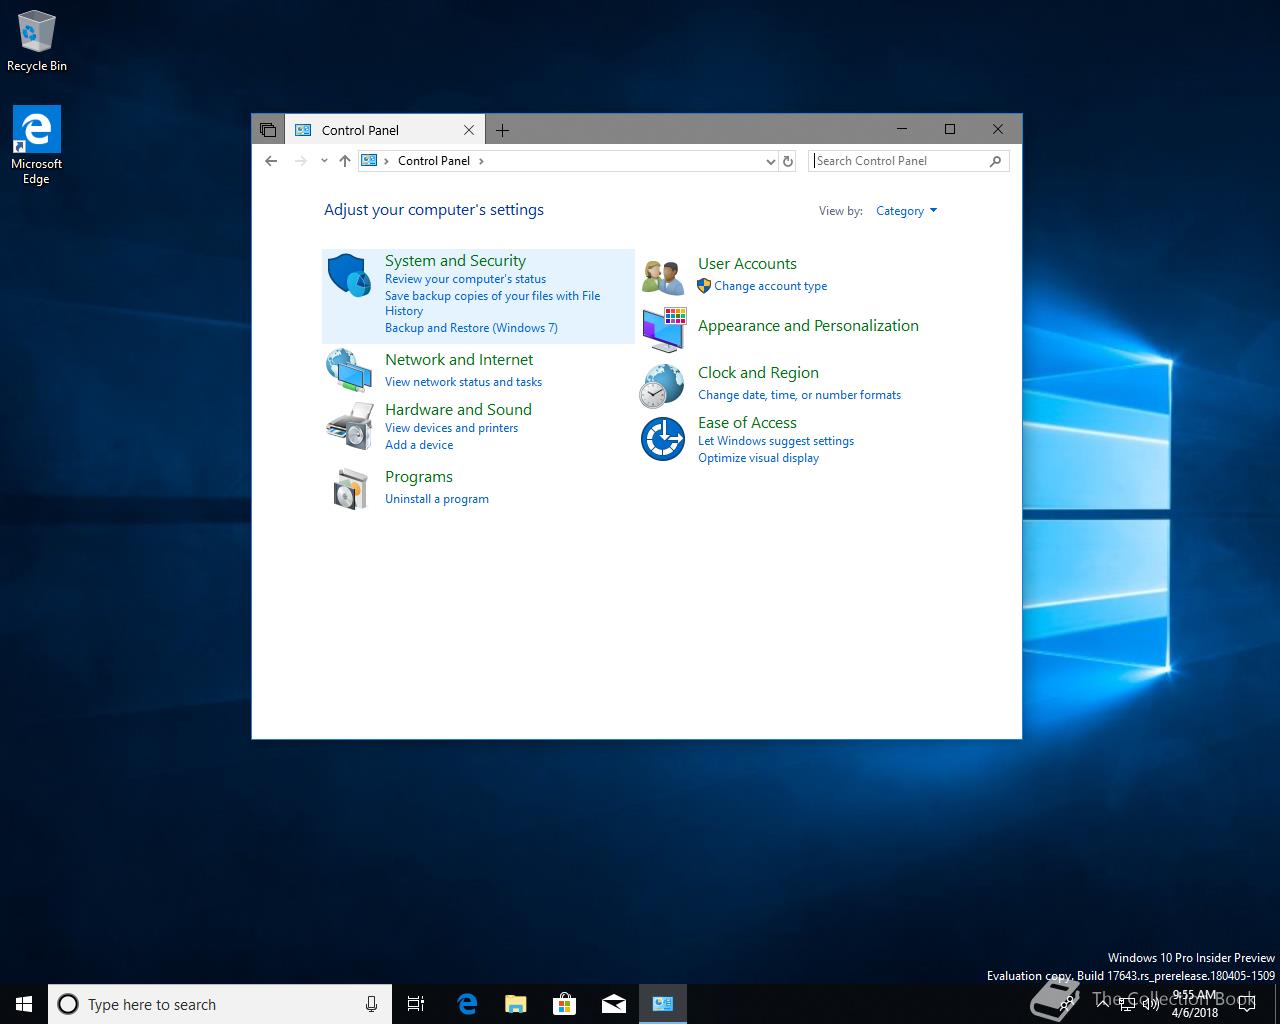Open the Network and Internet globe icon
The image size is (1280, 1024).
(x=349, y=371)
